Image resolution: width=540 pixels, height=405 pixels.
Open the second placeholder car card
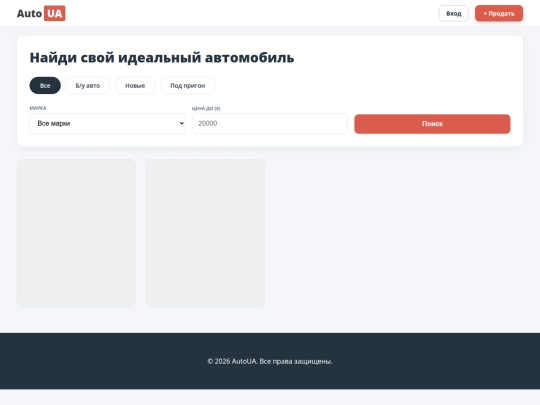coord(205,233)
